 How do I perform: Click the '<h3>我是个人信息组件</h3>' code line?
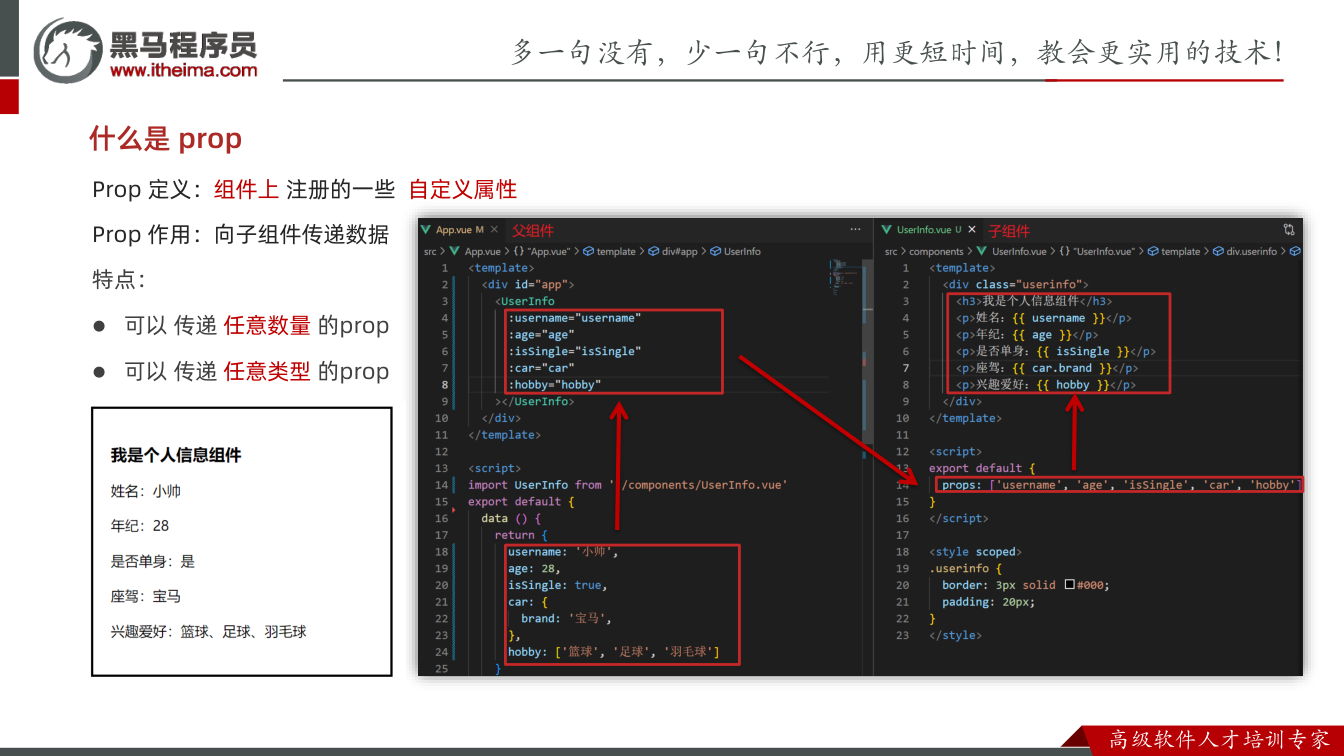tap(1034, 301)
